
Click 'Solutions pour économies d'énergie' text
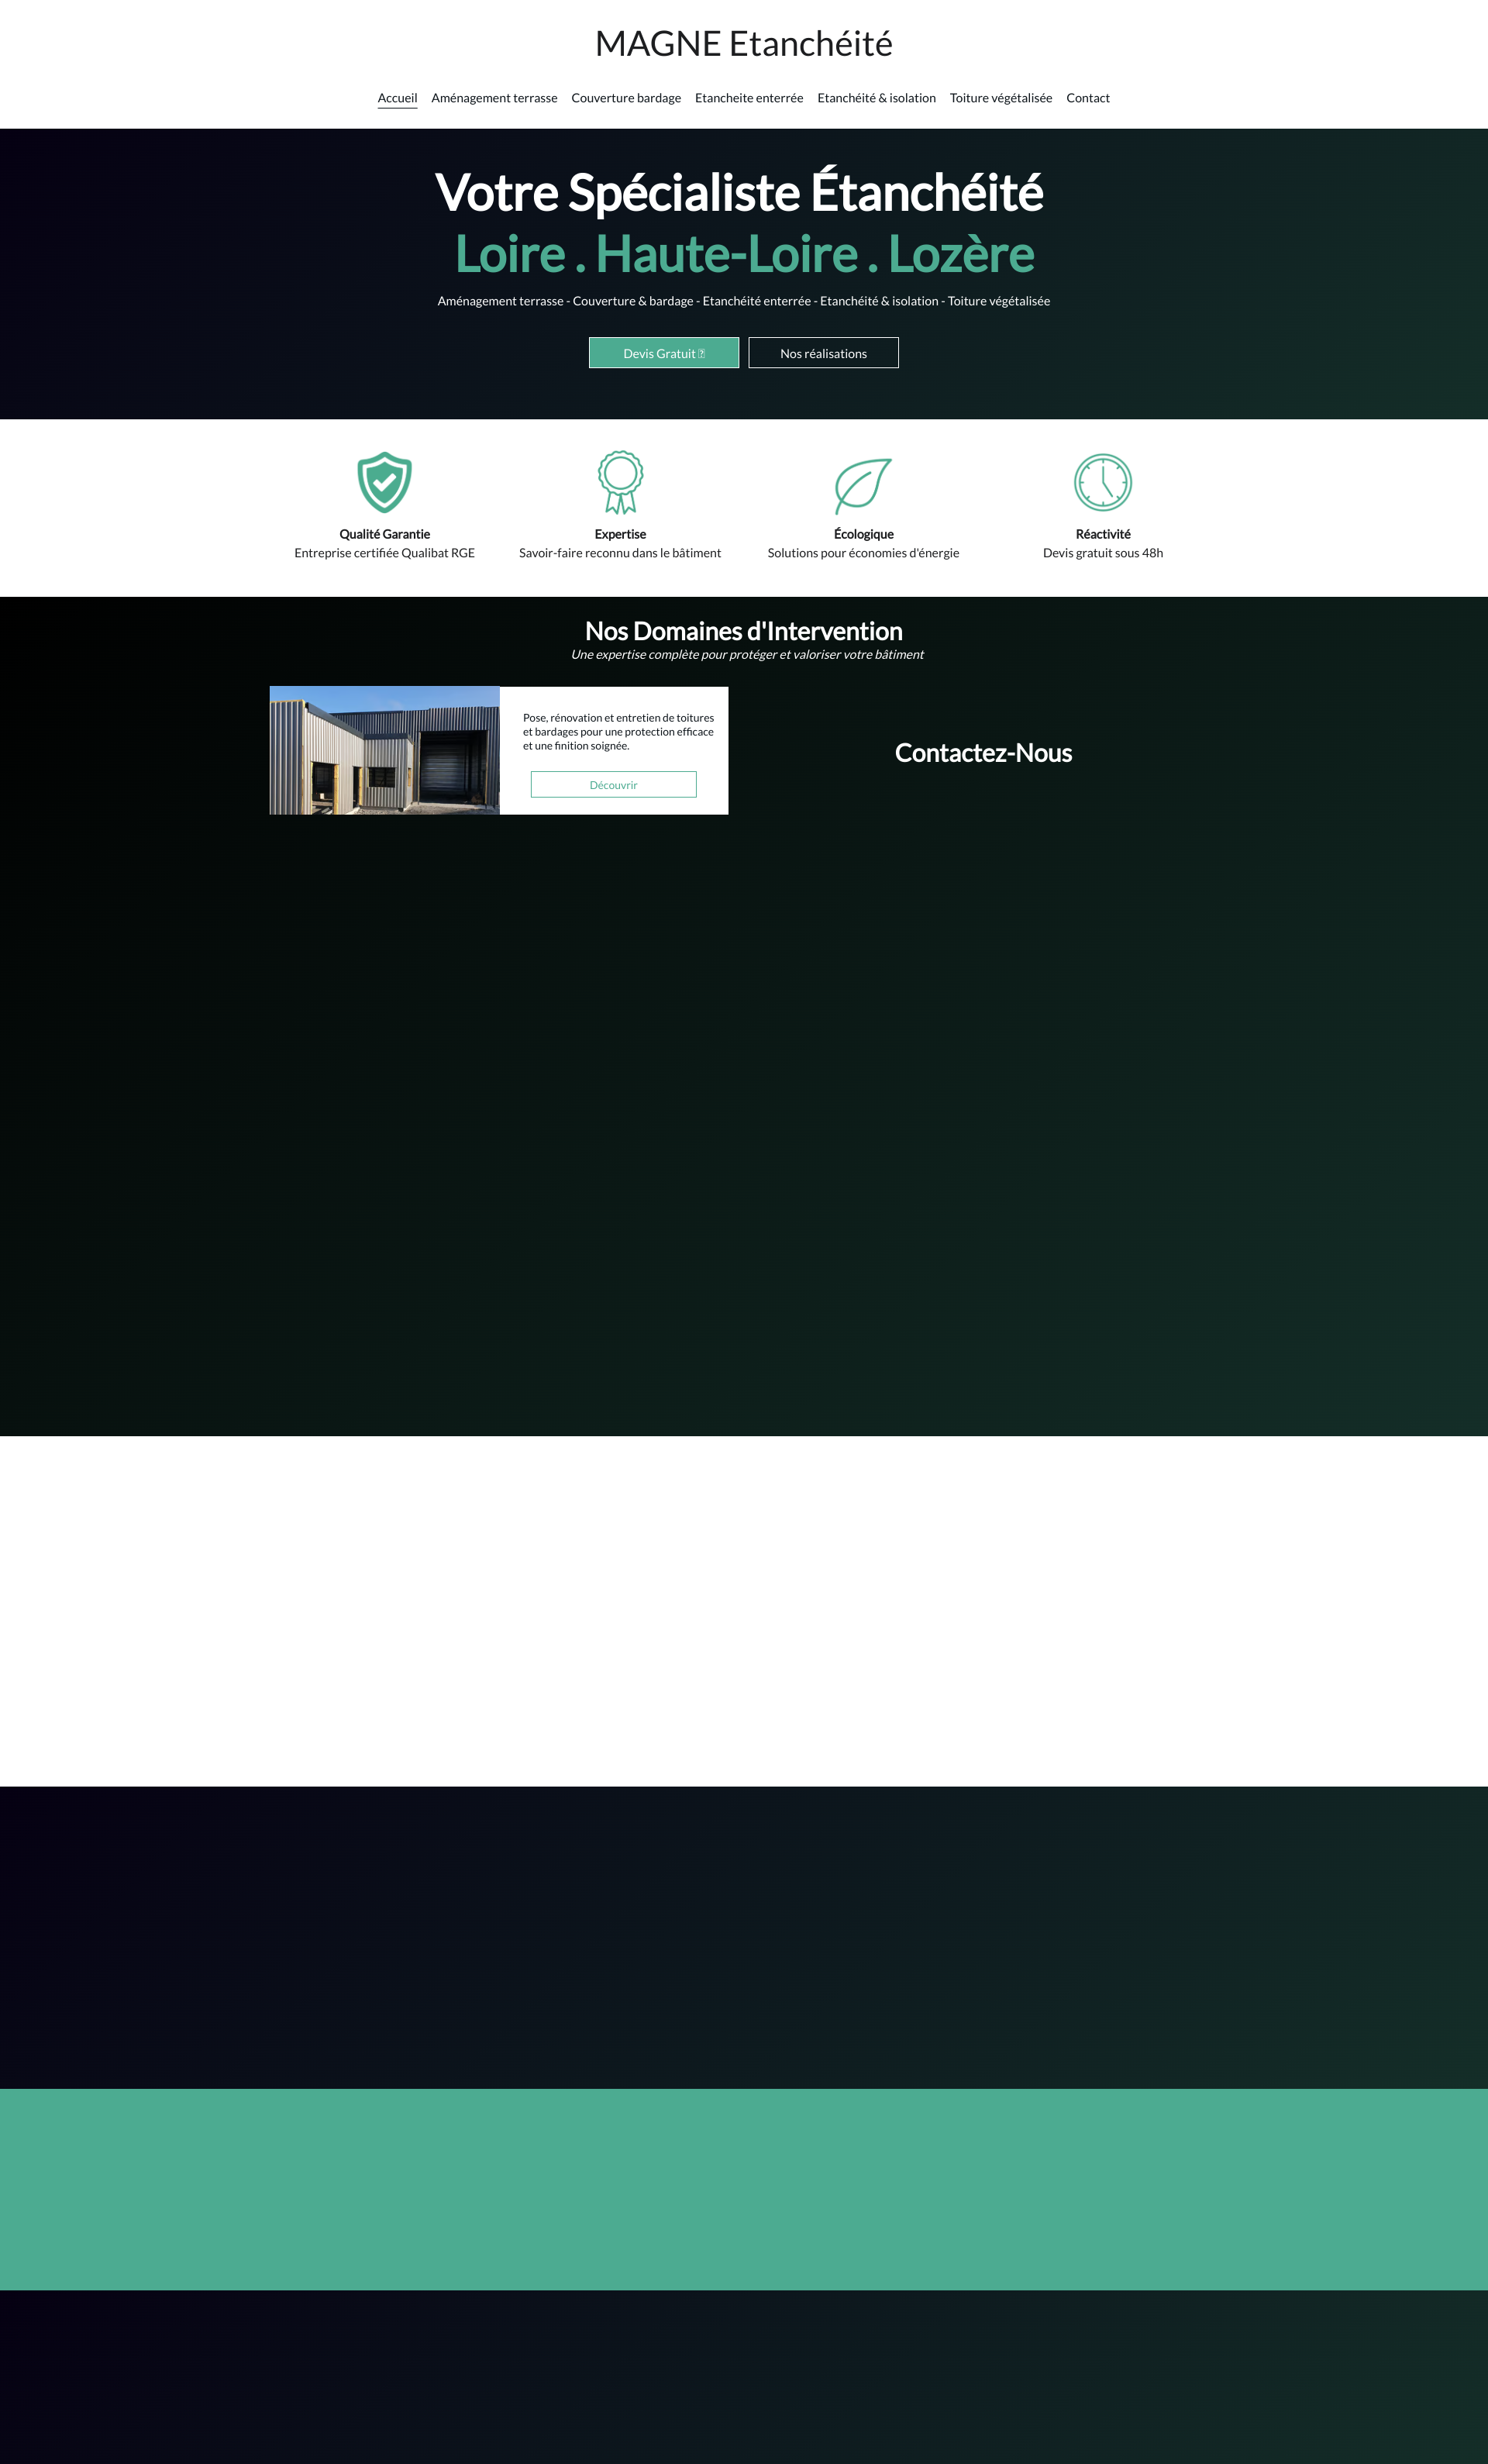[x=863, y=553]
